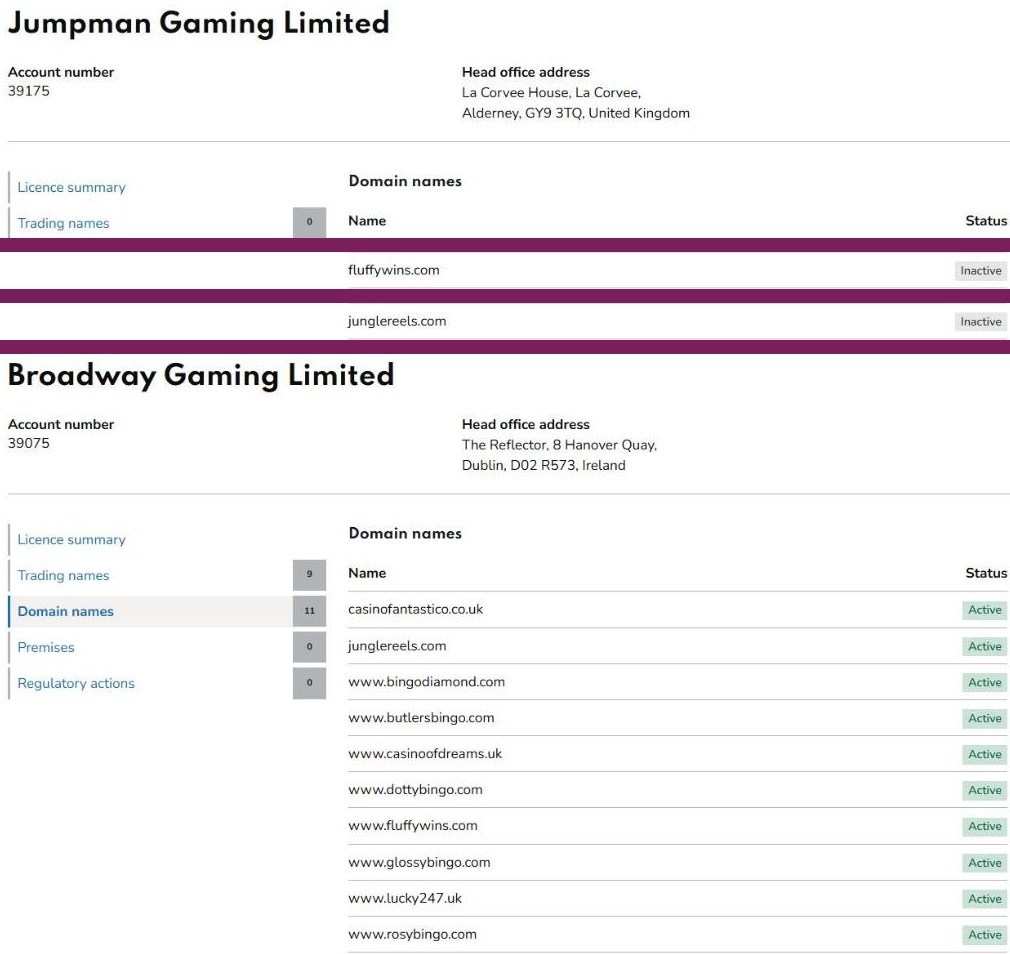Click the 11 count badge beside Domain names
Screen dimensions: 1010x954
click(x=309, y=611)
